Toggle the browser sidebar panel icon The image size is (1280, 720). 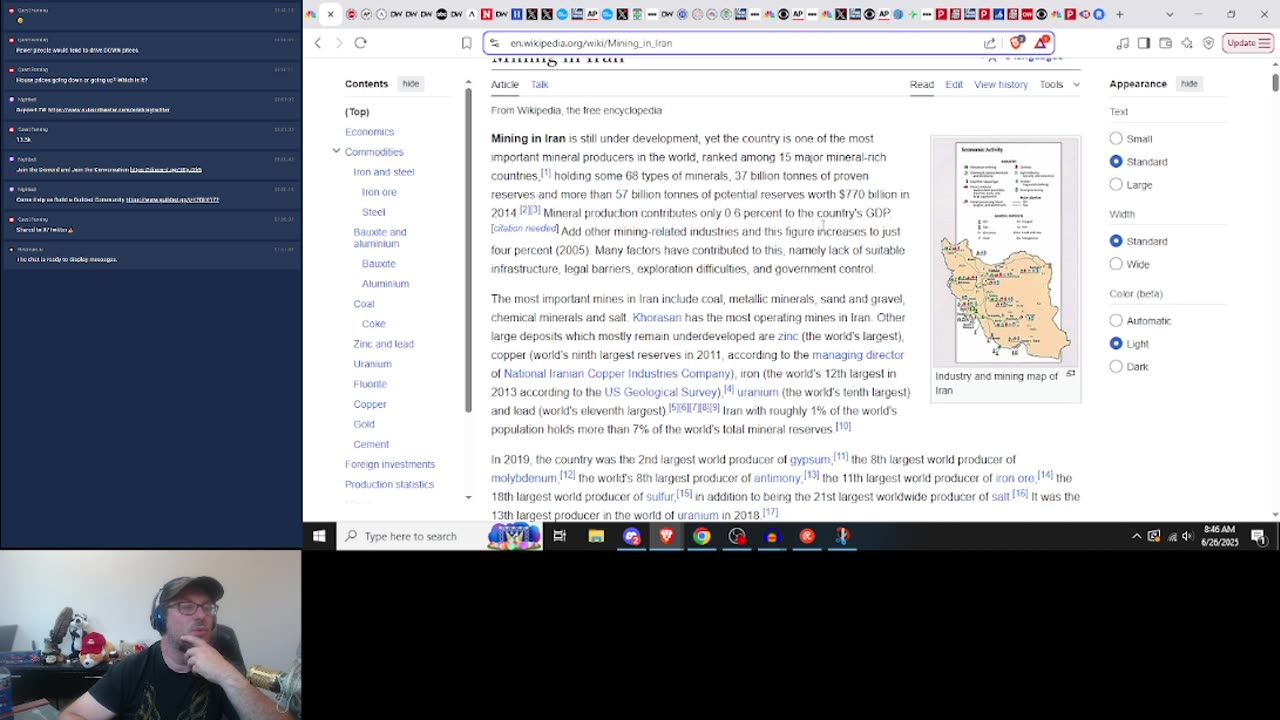pos(1144,43)
